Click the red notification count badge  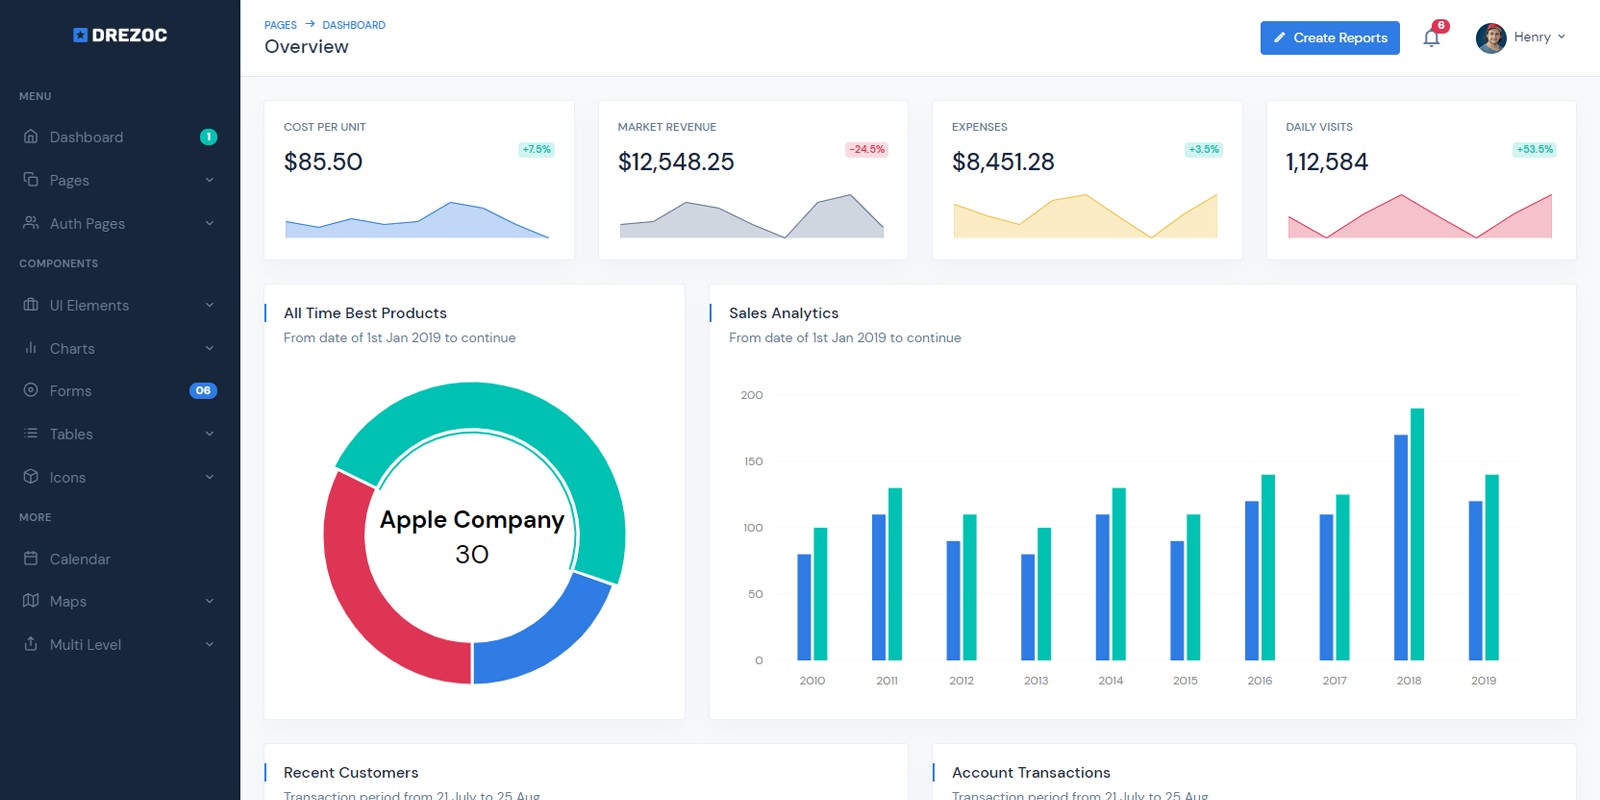1441,26
